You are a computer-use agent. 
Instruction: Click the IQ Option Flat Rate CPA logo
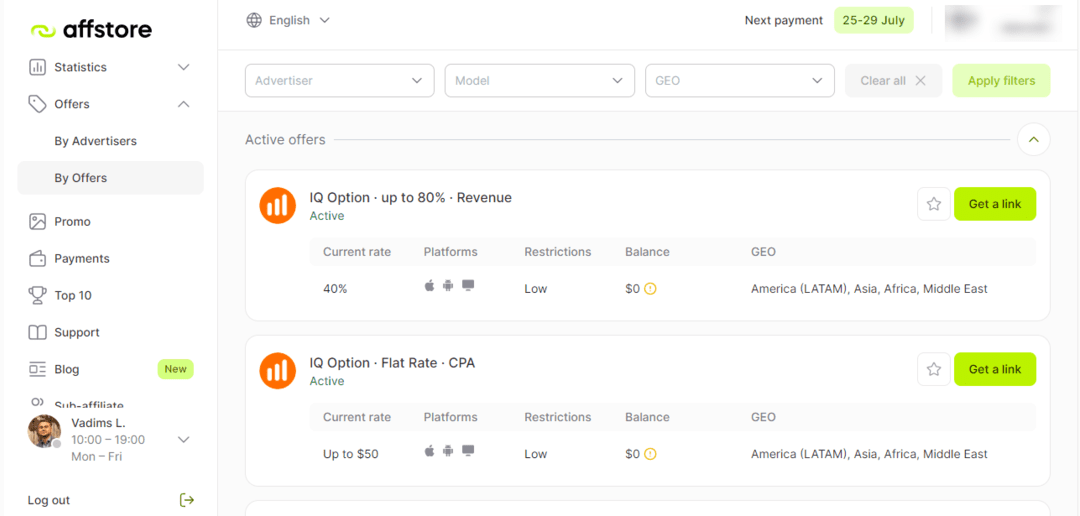(277, 370)
